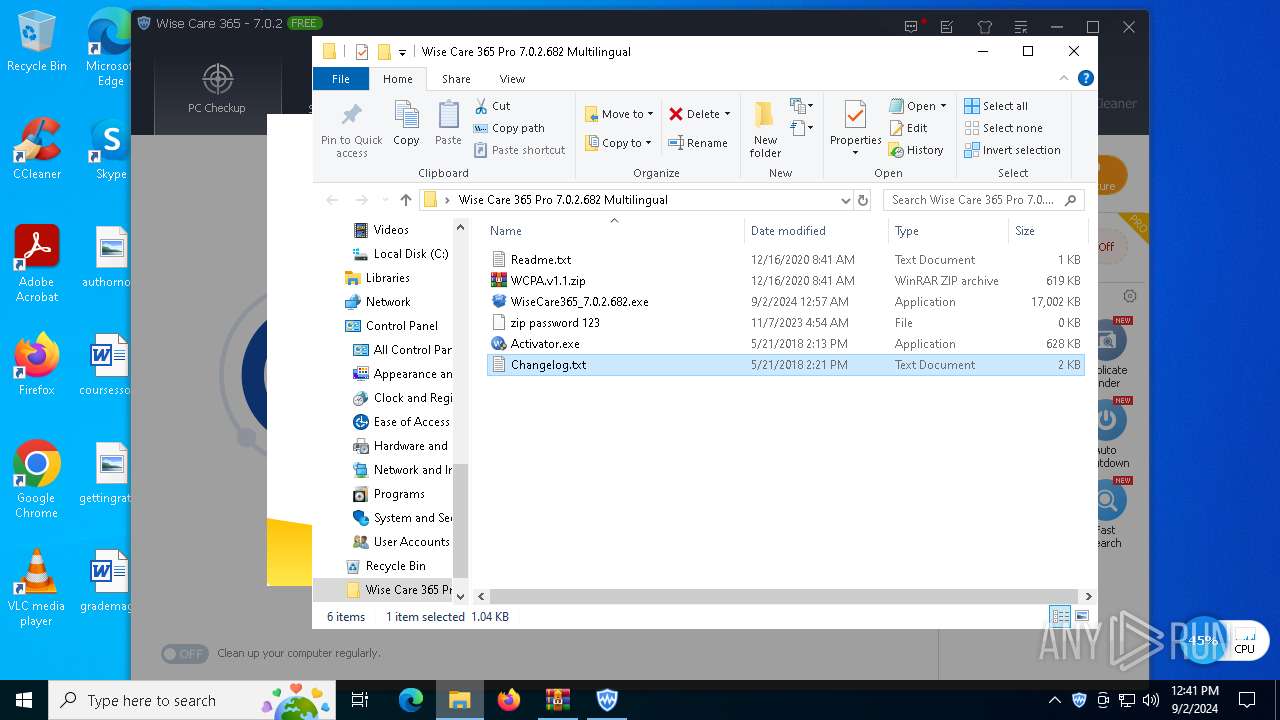Open Programs in the navigation pane
This screenshot has height=720, width=1280.
[389, 494]
